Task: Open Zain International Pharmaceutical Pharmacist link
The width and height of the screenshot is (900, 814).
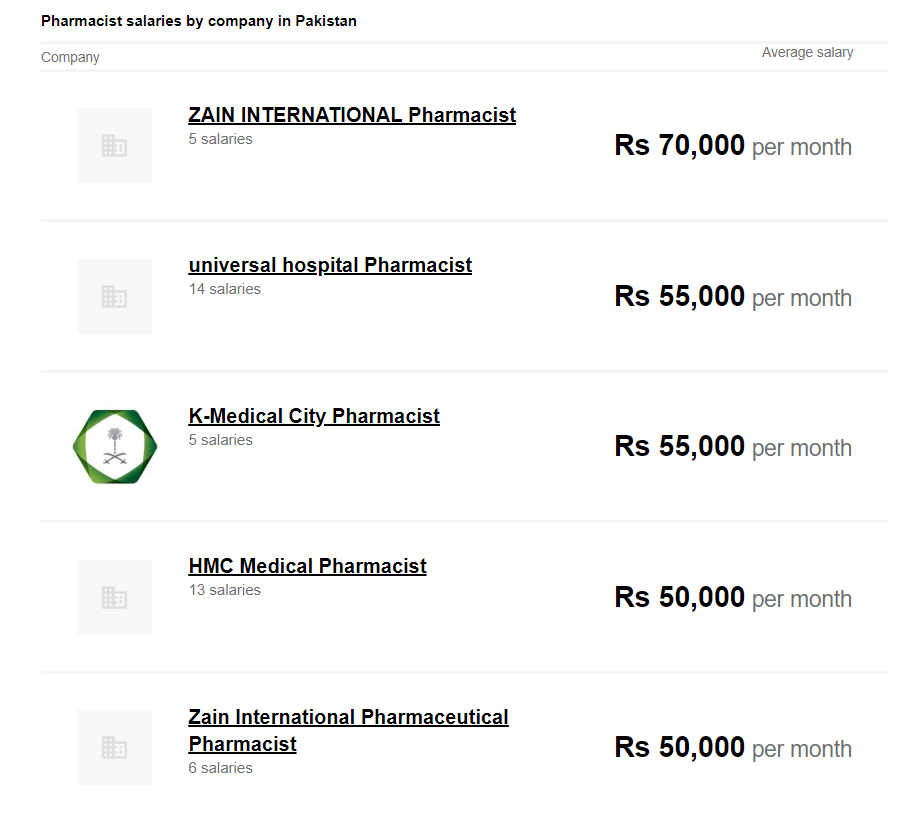Action: tap(348, 717)
